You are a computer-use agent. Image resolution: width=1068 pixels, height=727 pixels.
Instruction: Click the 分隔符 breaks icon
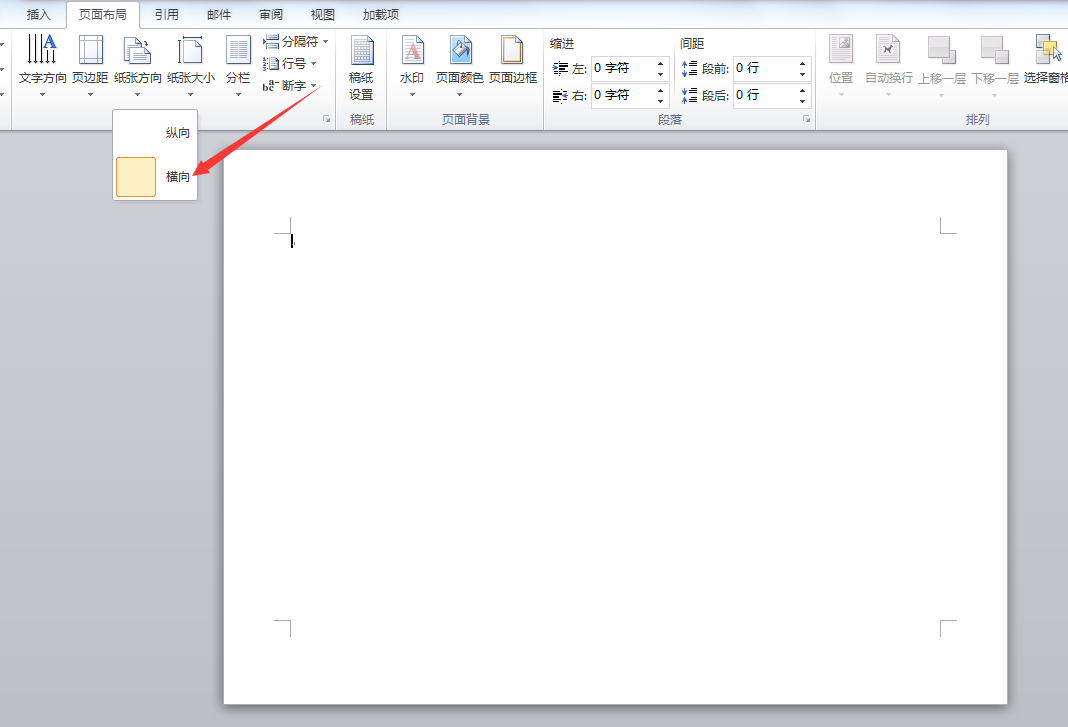point(271,42)
